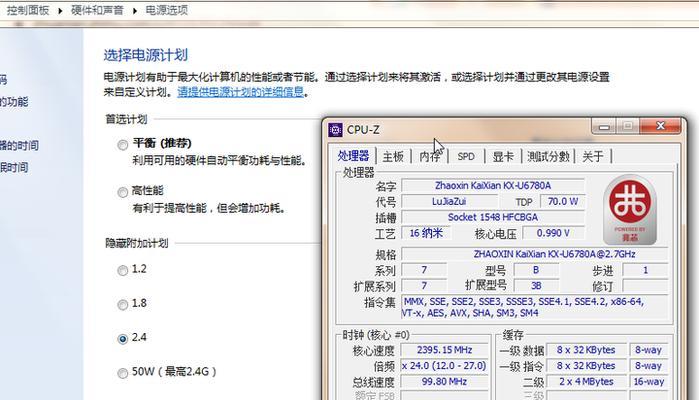This screenshot has height=400, width=699.
Task: Select the 1.2 power plan
Action: (x=123, y=270)
